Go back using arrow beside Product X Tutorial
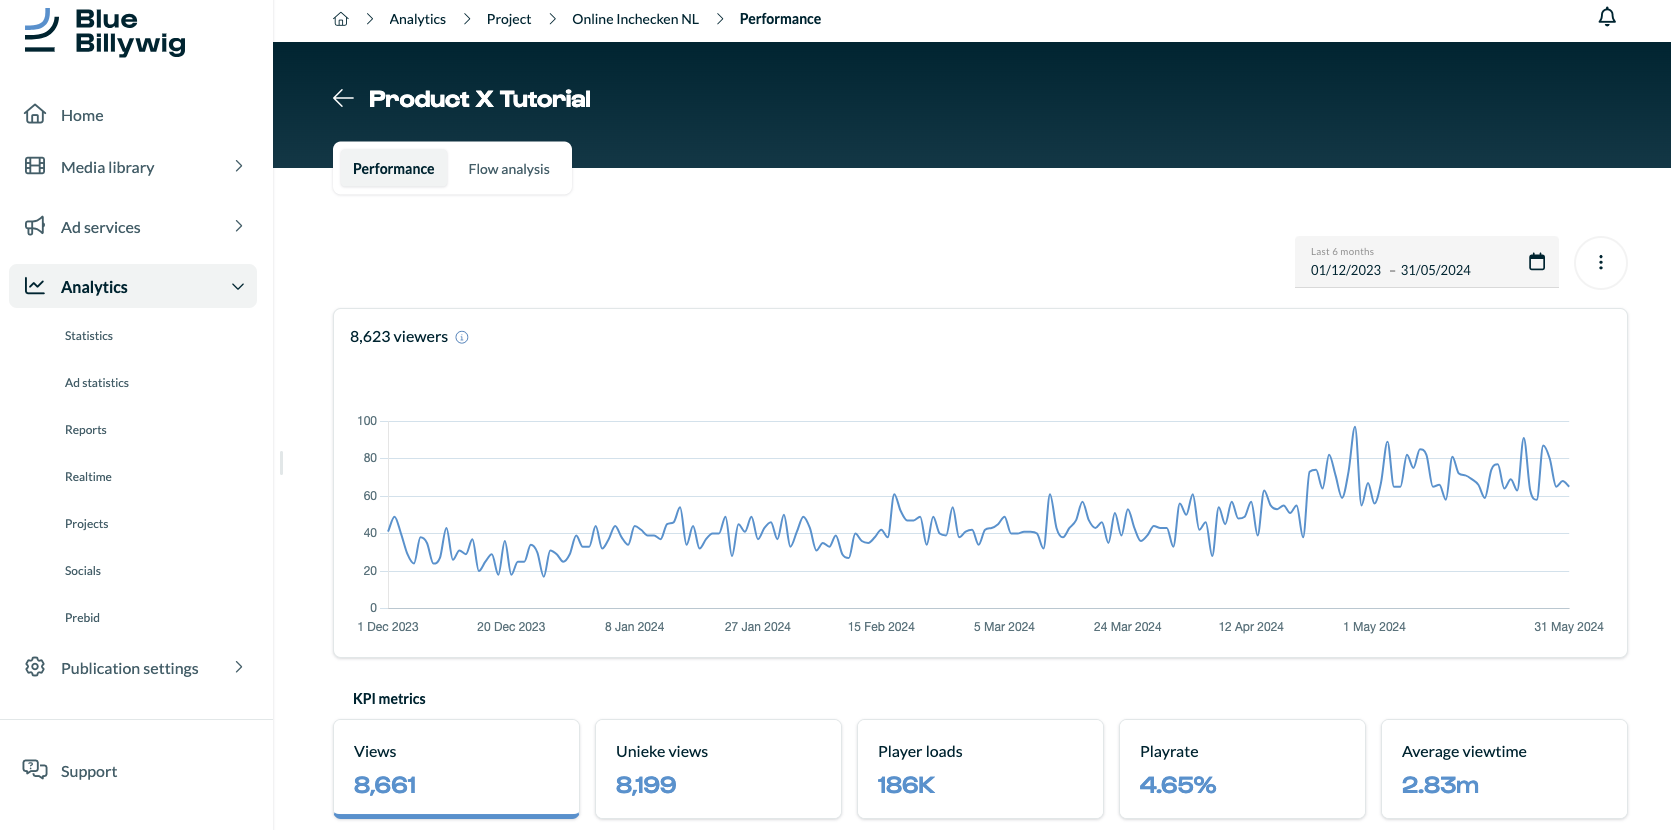 pos(343,98)
